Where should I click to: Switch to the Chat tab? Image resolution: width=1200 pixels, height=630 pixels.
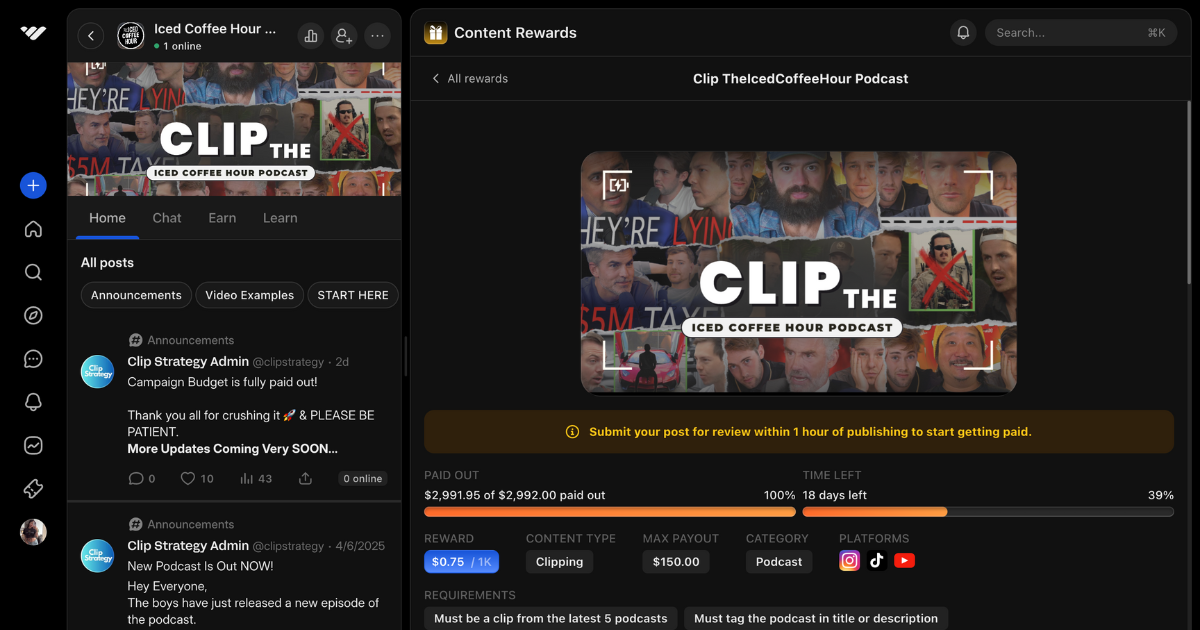click(167, 218)
